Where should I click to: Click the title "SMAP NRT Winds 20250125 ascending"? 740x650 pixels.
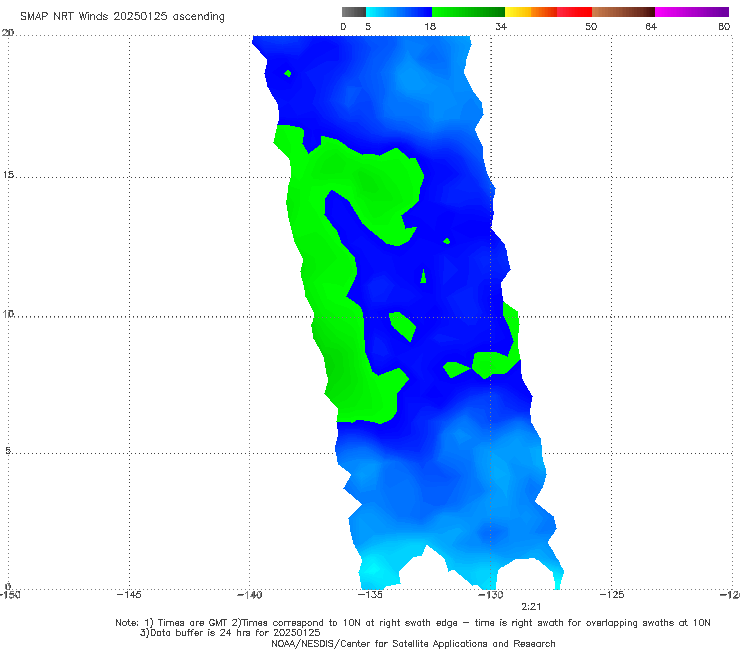point(122,16)
